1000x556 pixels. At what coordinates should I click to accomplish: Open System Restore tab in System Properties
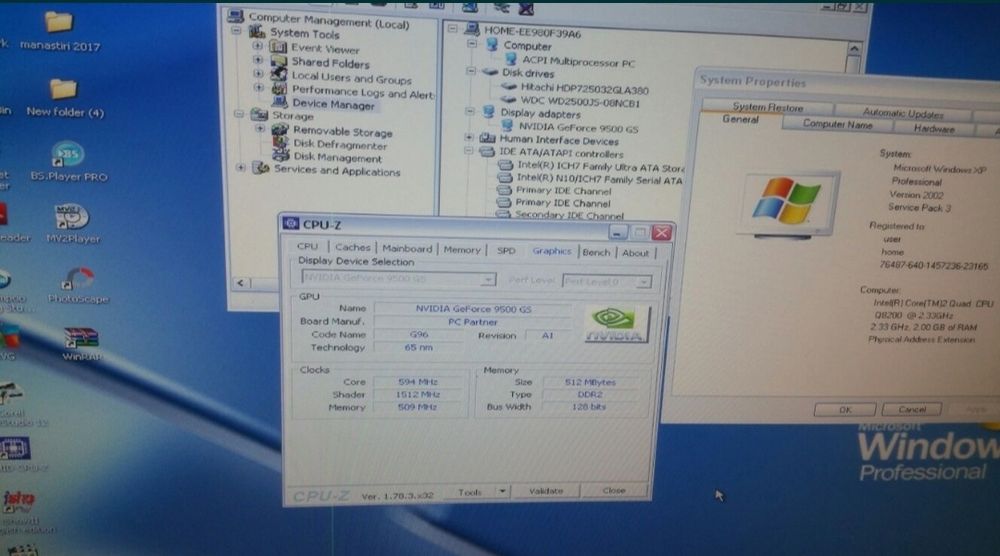click(x=768, y=107)
